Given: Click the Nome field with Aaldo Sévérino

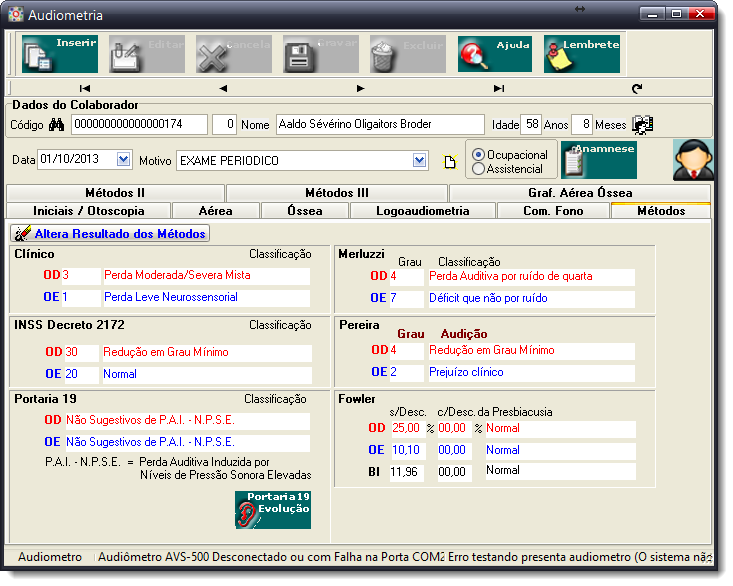Looking at the screenshot, I should pos(380,124).
